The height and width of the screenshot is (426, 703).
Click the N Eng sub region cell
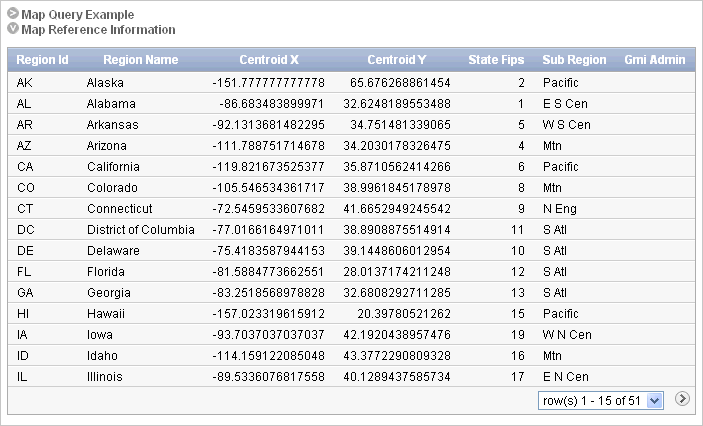(x=560, y=209)
